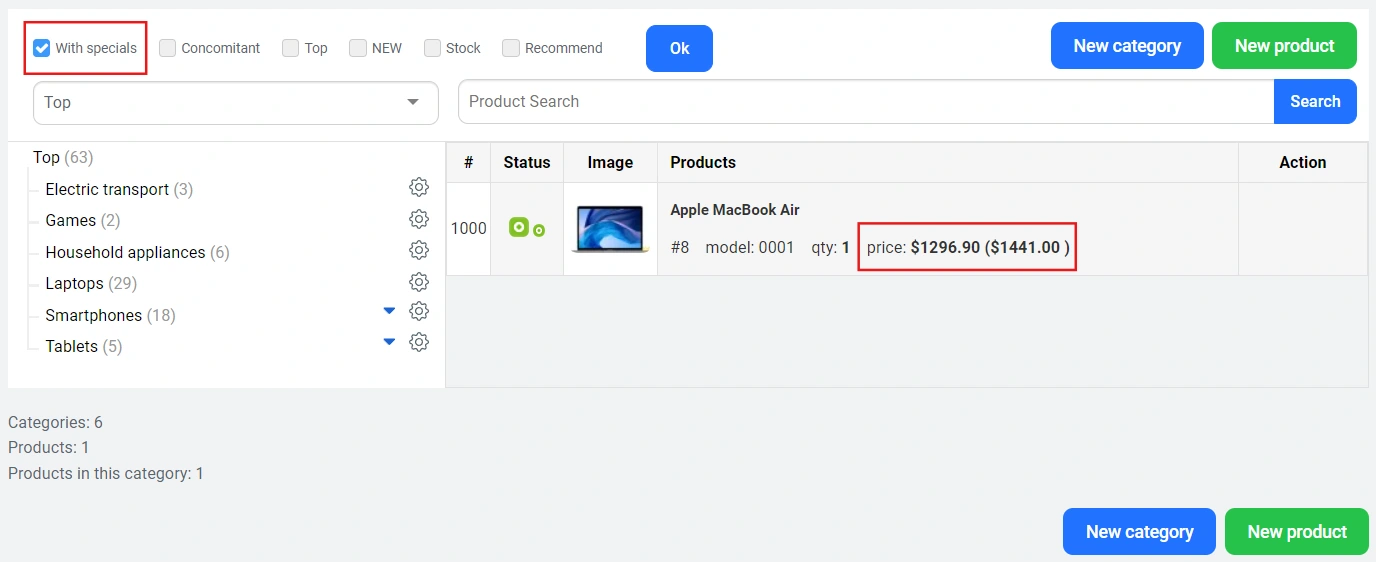
Task: Open Household appliances category settings gear
Action: point(419,250)
